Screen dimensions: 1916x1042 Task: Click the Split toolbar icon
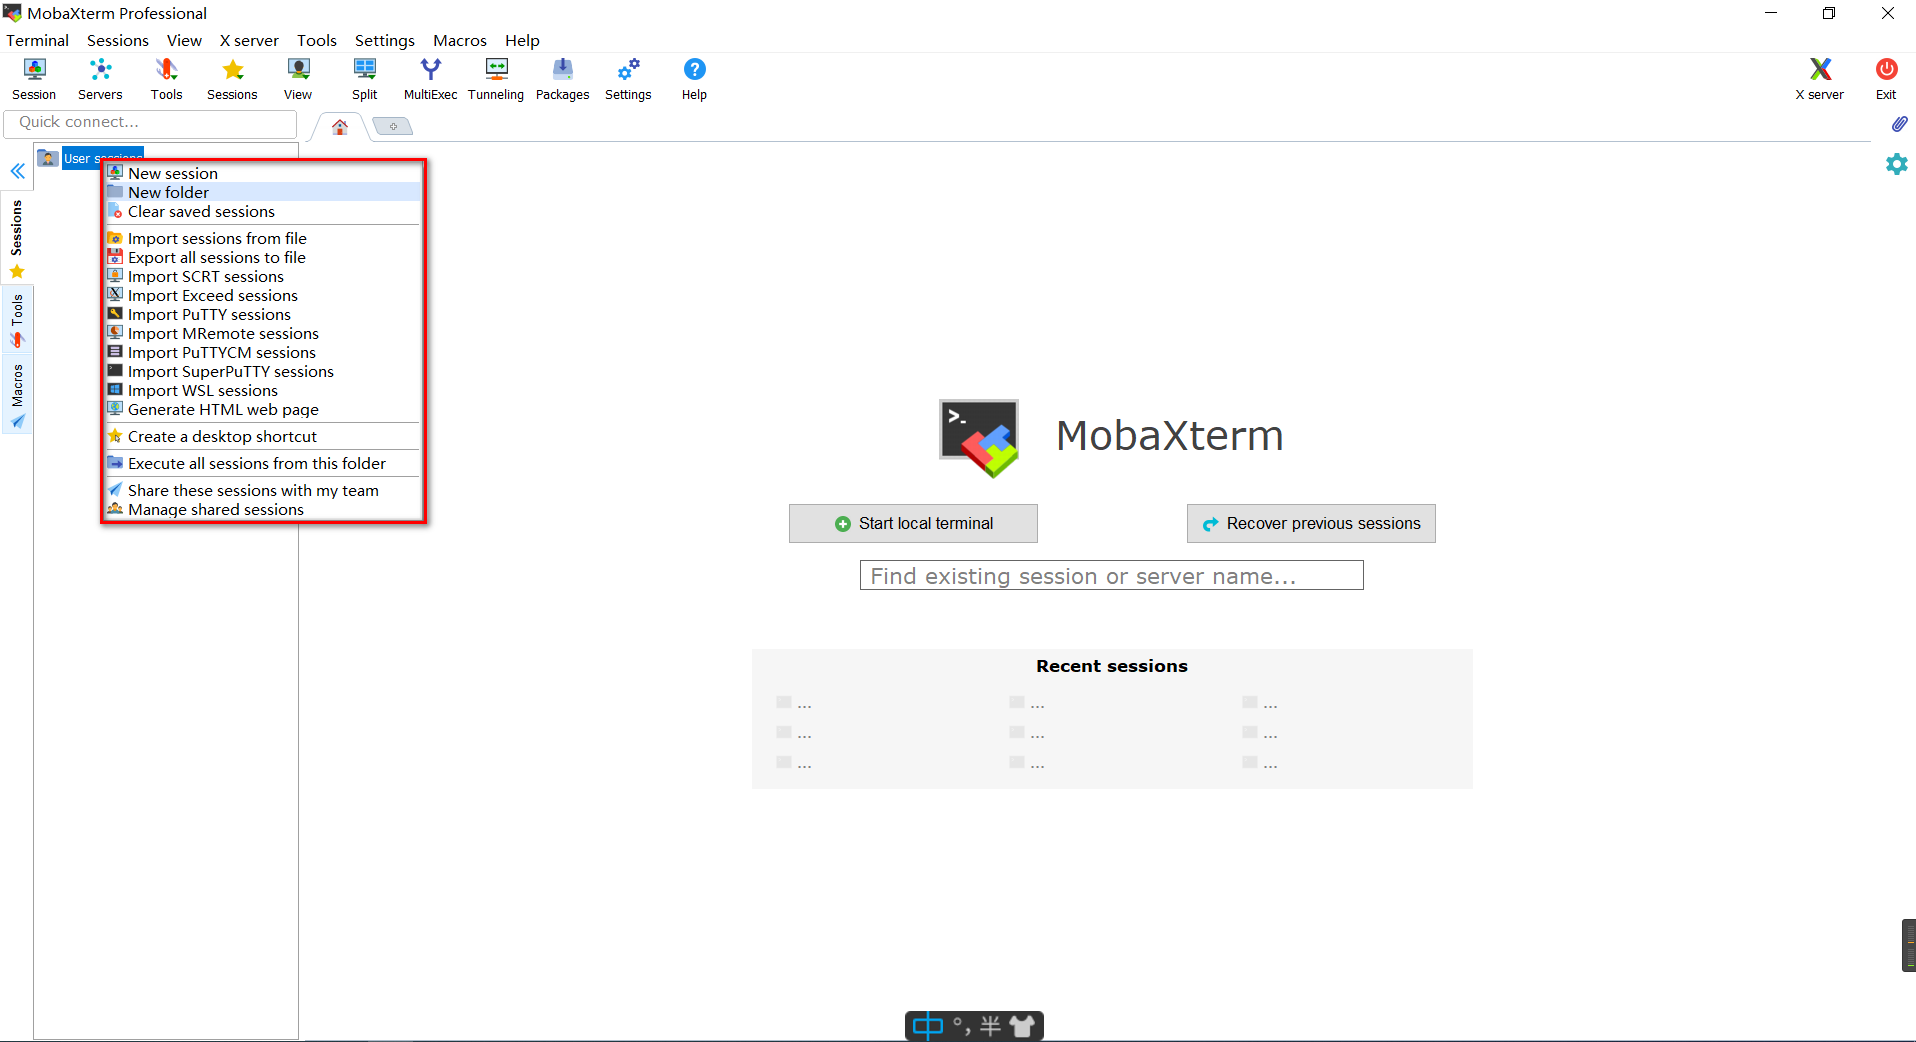[364, 78]
